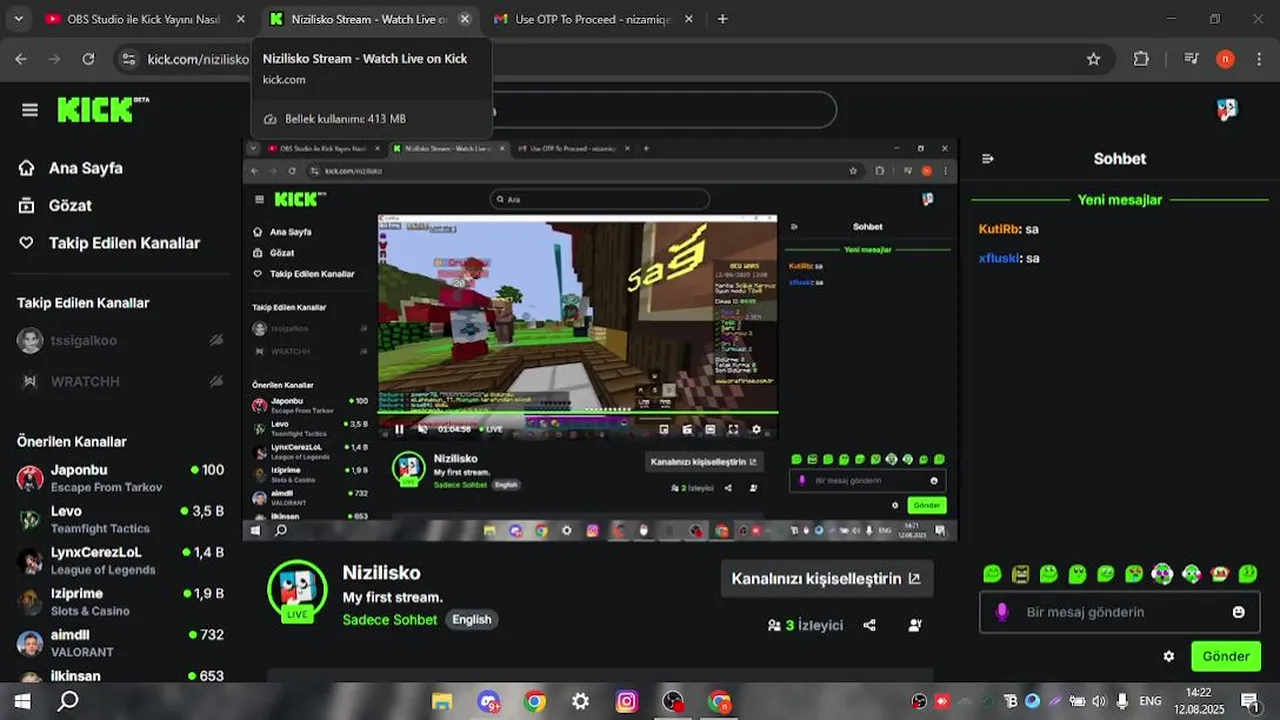
Task: Reload the current page
Action: coord(88,59)
